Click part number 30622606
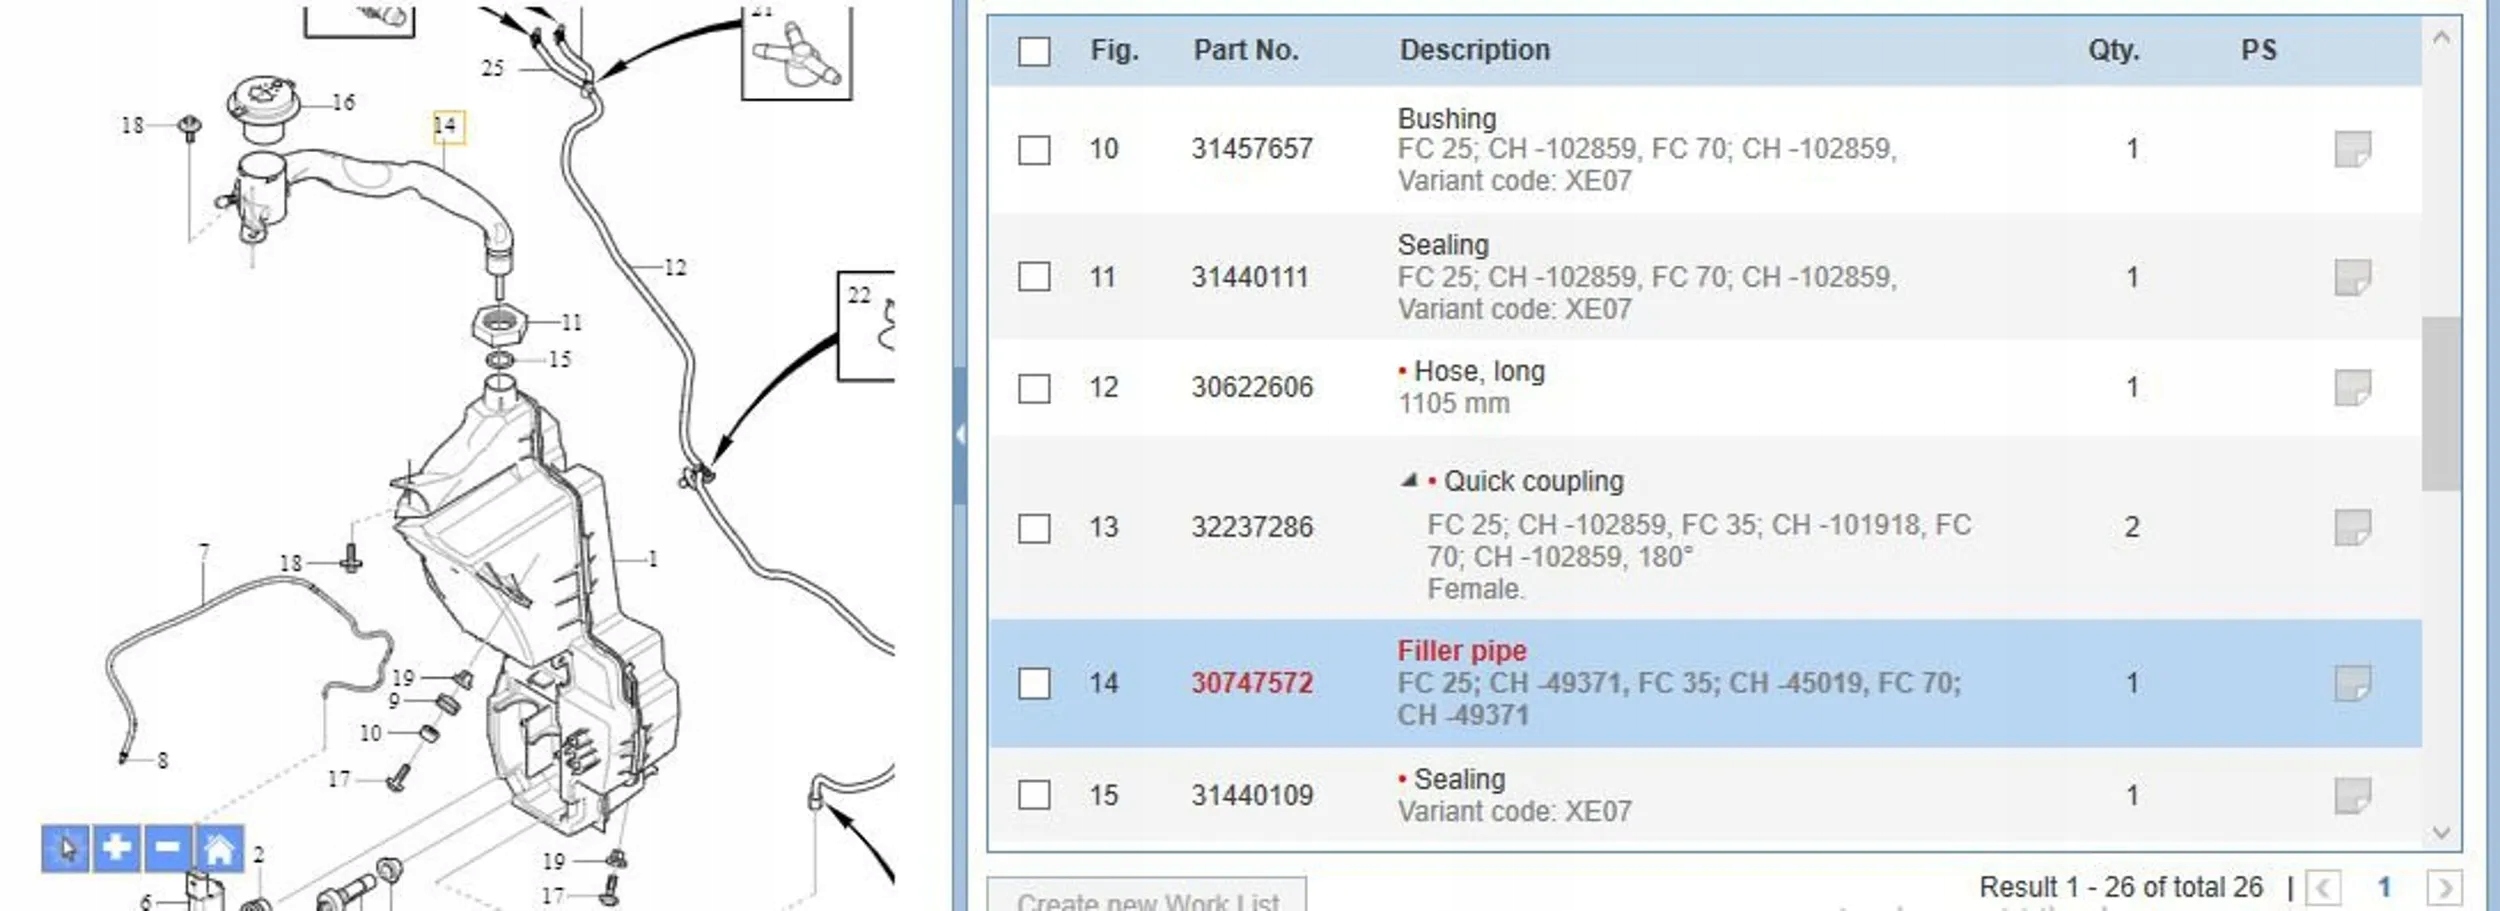This screenshot has height=911, width=2500. [1252, 387]
